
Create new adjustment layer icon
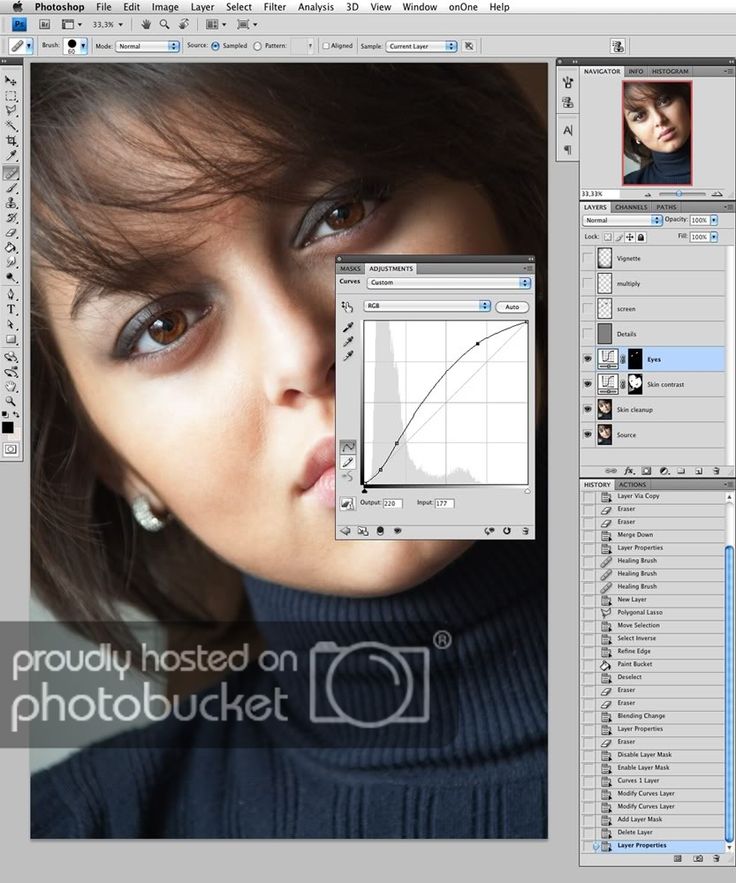tap(664, 471)
